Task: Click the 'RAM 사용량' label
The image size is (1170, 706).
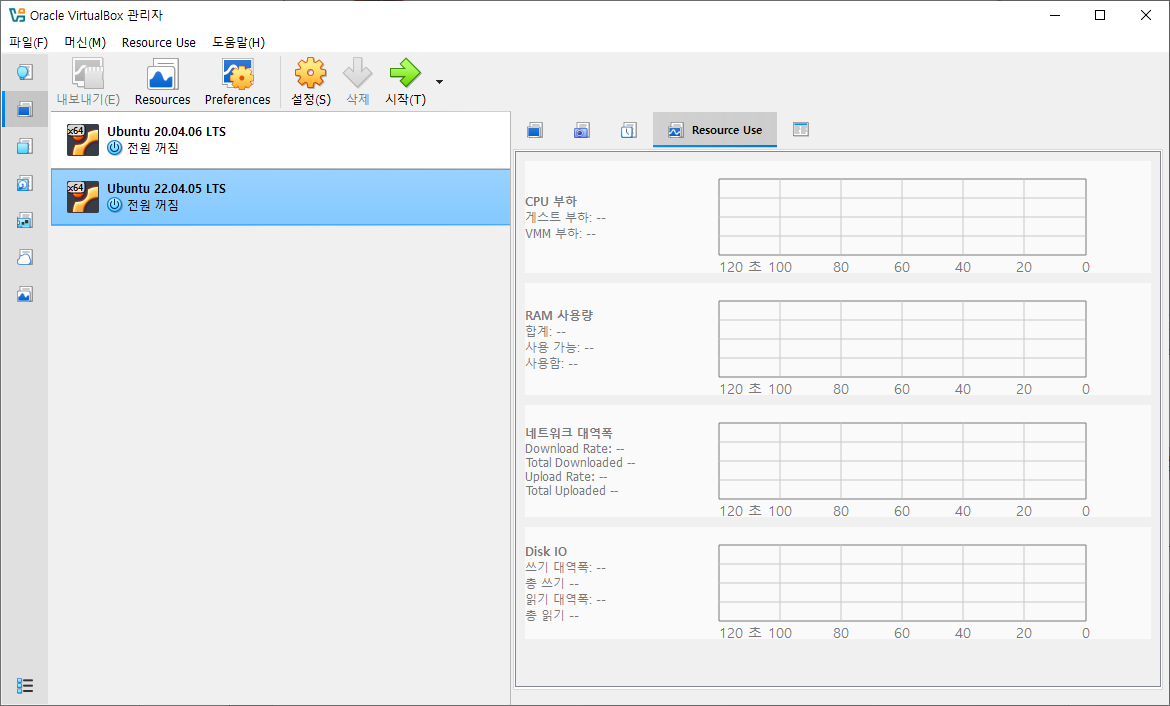Action: click(559, 316)
